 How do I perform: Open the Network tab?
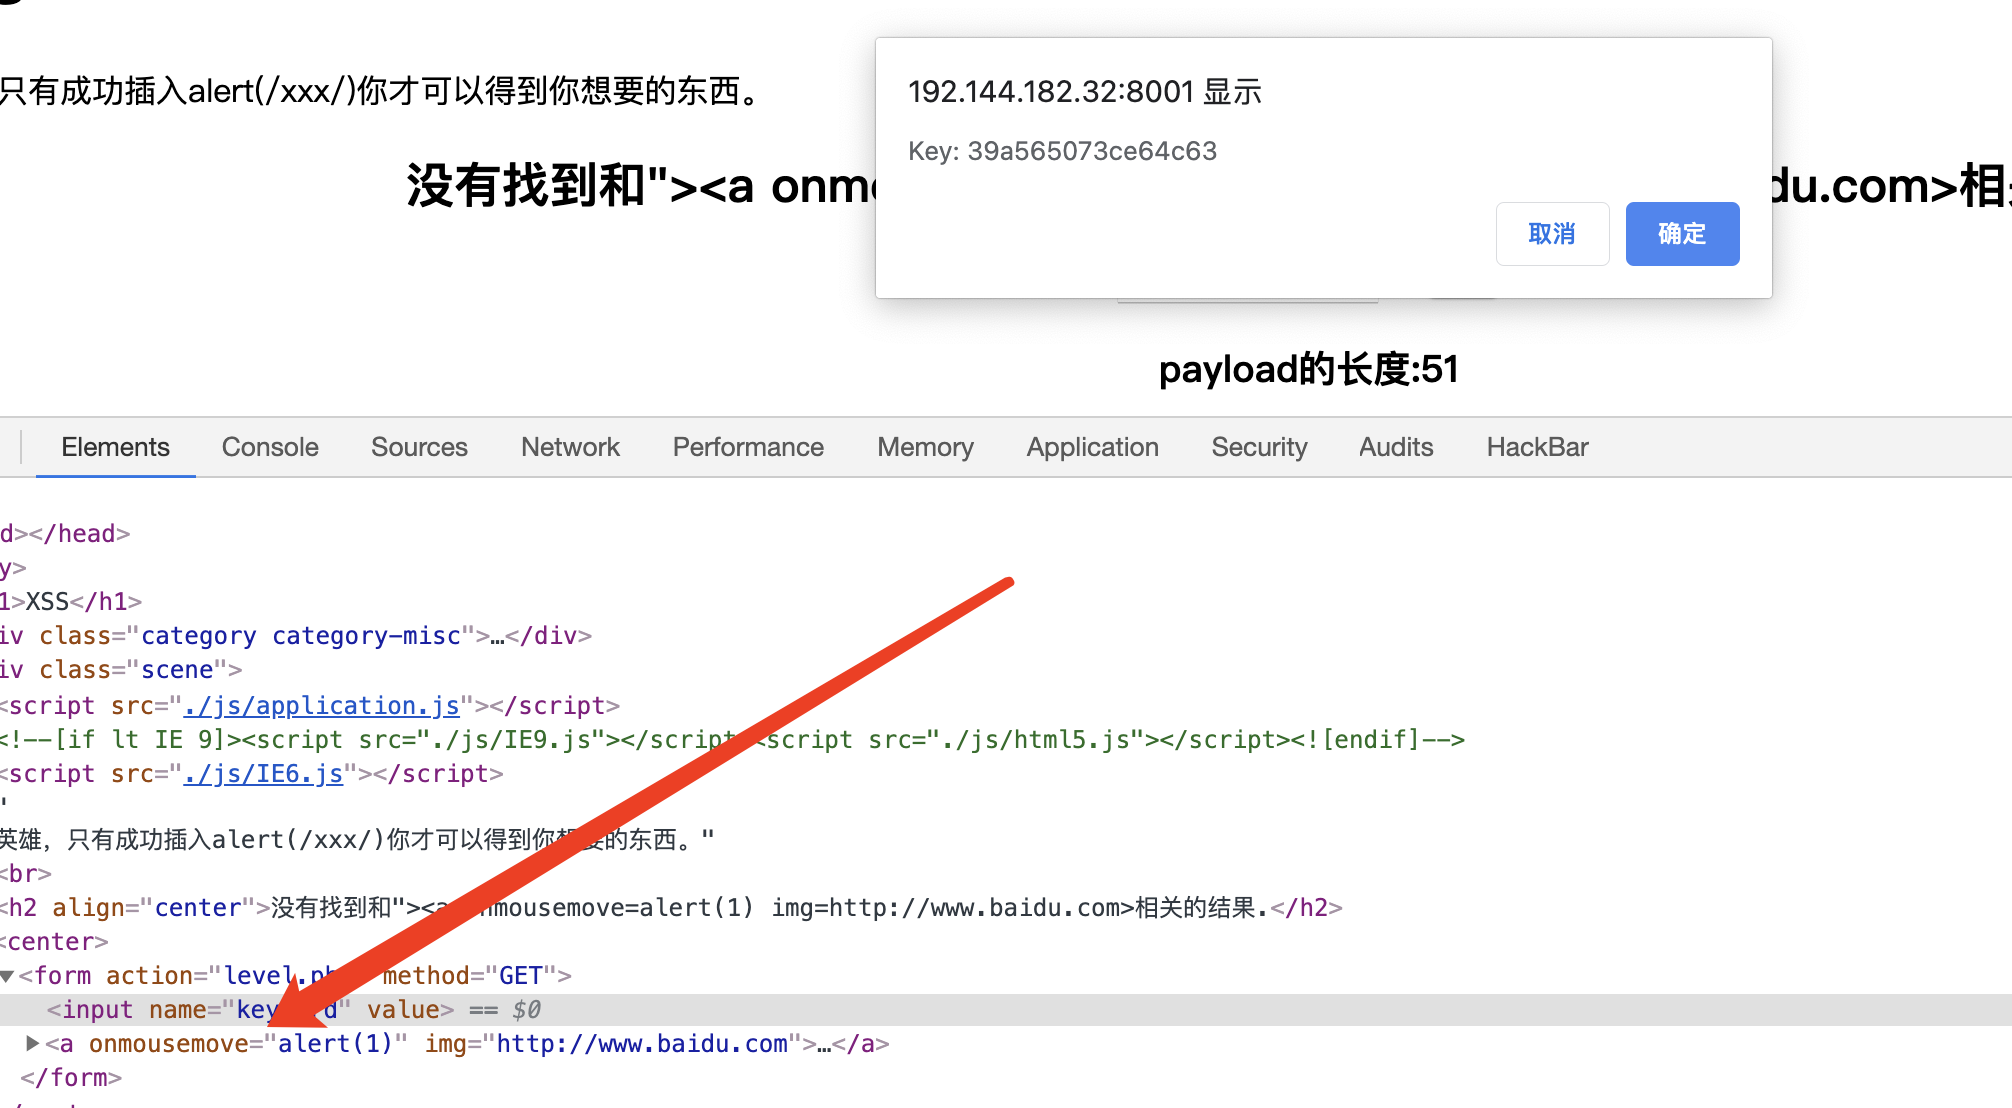[x=570, y=447]
